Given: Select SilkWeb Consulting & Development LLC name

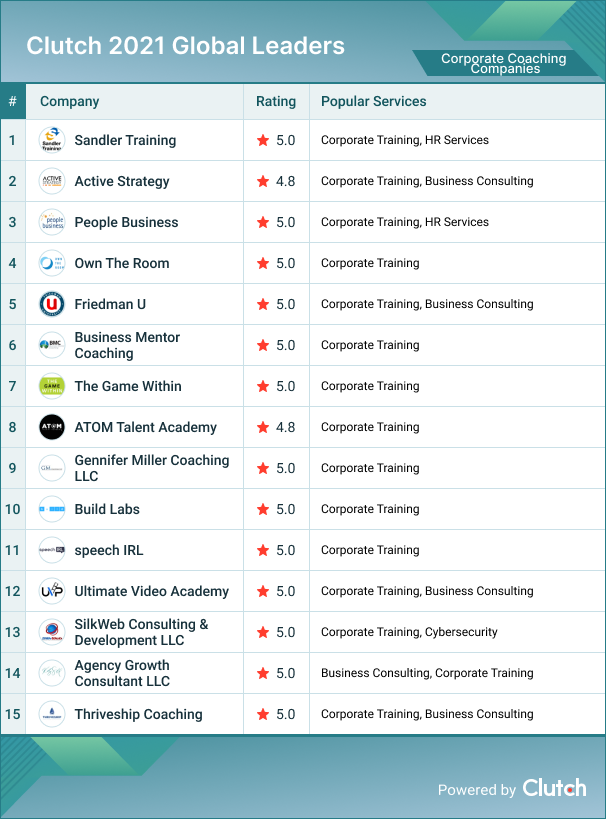Looking at the screenshot, I should pyautogui.click(x=141, y=632).
